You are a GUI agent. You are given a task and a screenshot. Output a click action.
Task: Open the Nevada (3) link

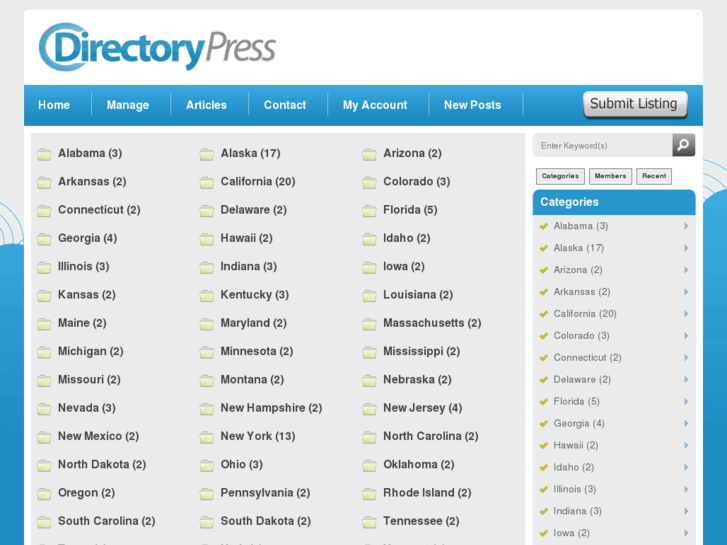pos(87,408)
